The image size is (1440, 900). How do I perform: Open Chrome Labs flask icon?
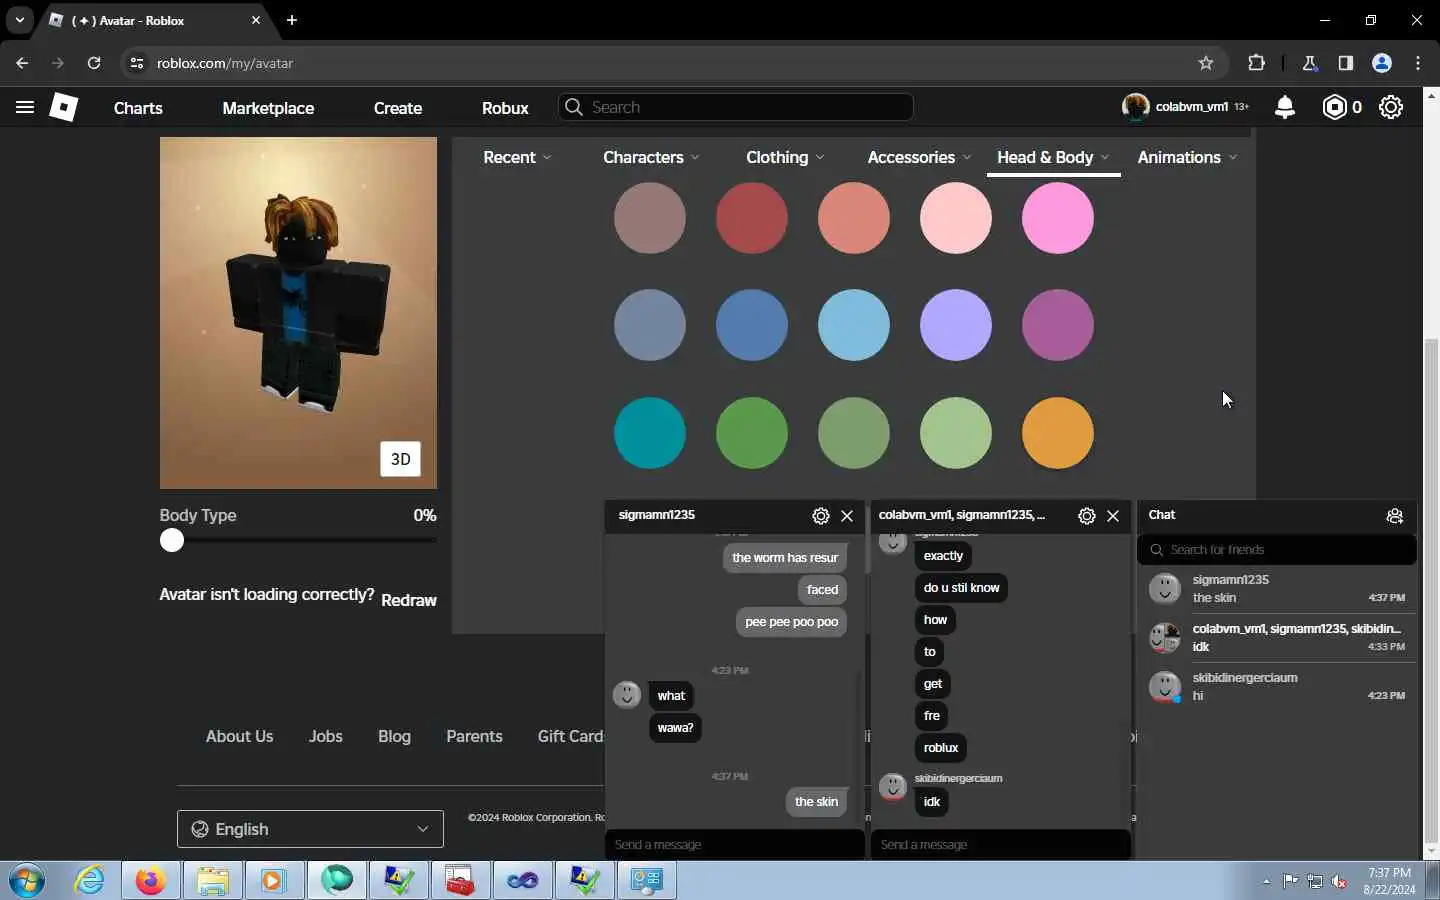[x=1310, y=63]
